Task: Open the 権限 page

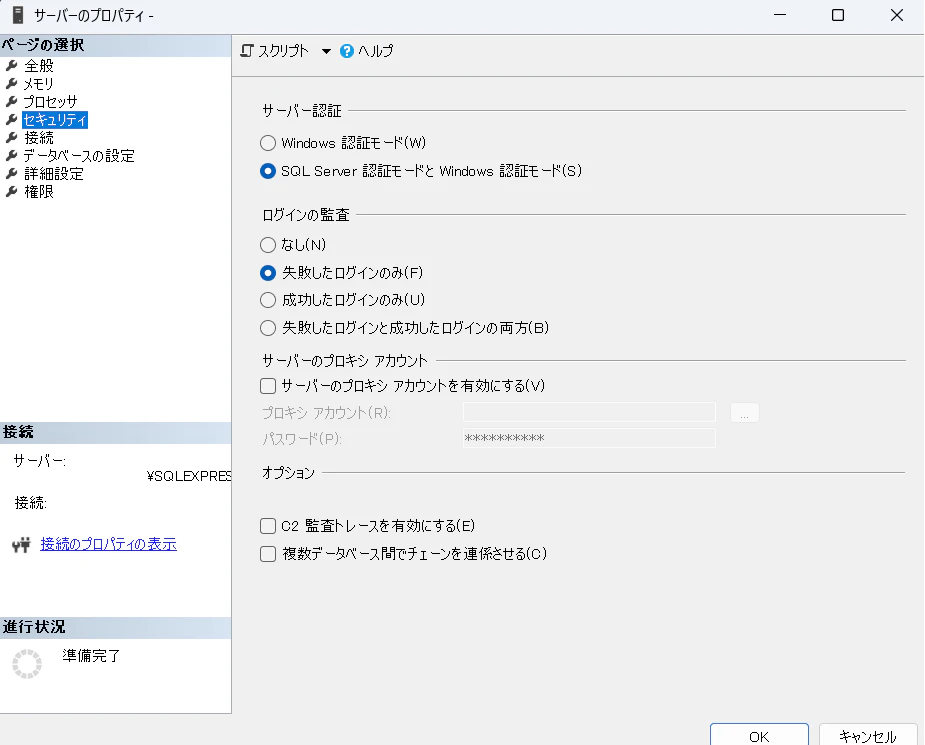Action: [39, 192]
